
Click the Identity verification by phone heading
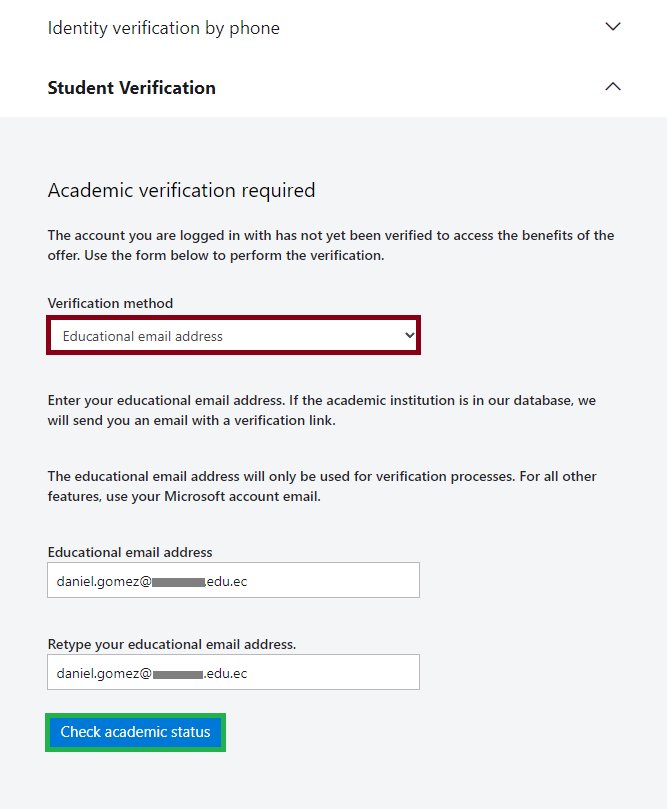[164, 28]
